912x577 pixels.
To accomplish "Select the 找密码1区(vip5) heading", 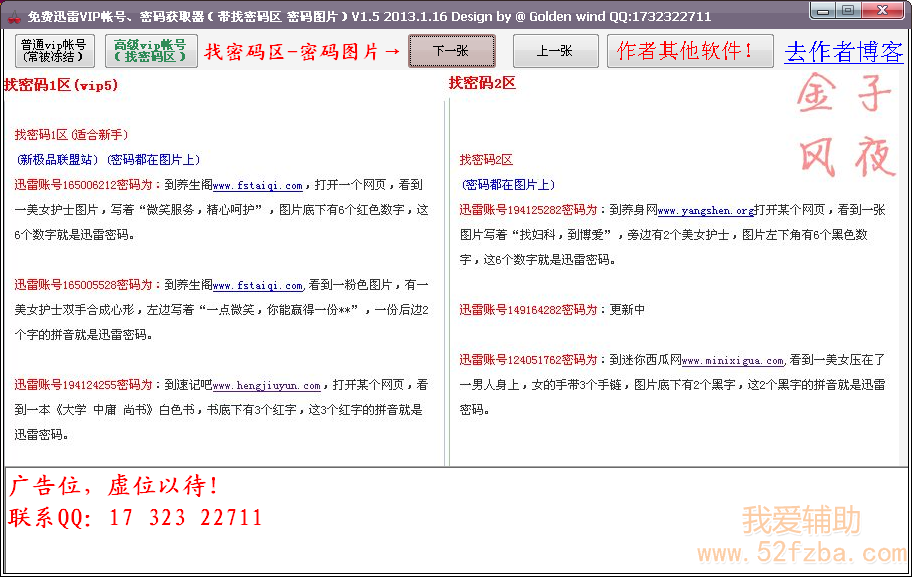I will pyautogui.click(x=60, y=85).
